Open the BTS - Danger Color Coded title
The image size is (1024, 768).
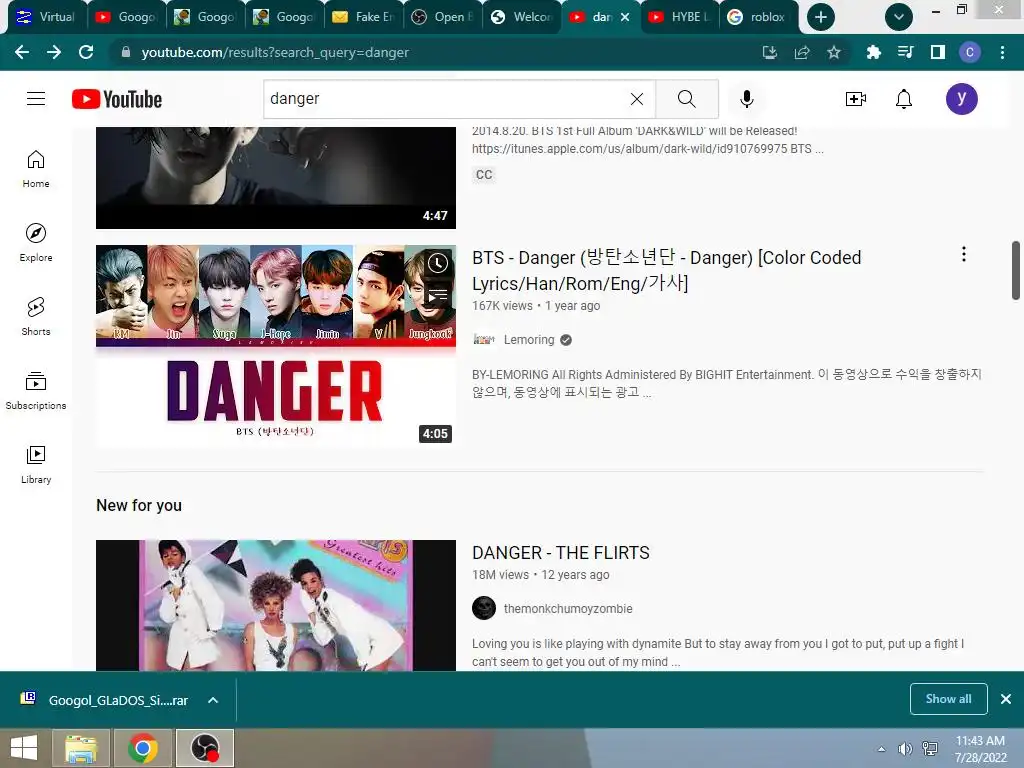click(666, 270)
